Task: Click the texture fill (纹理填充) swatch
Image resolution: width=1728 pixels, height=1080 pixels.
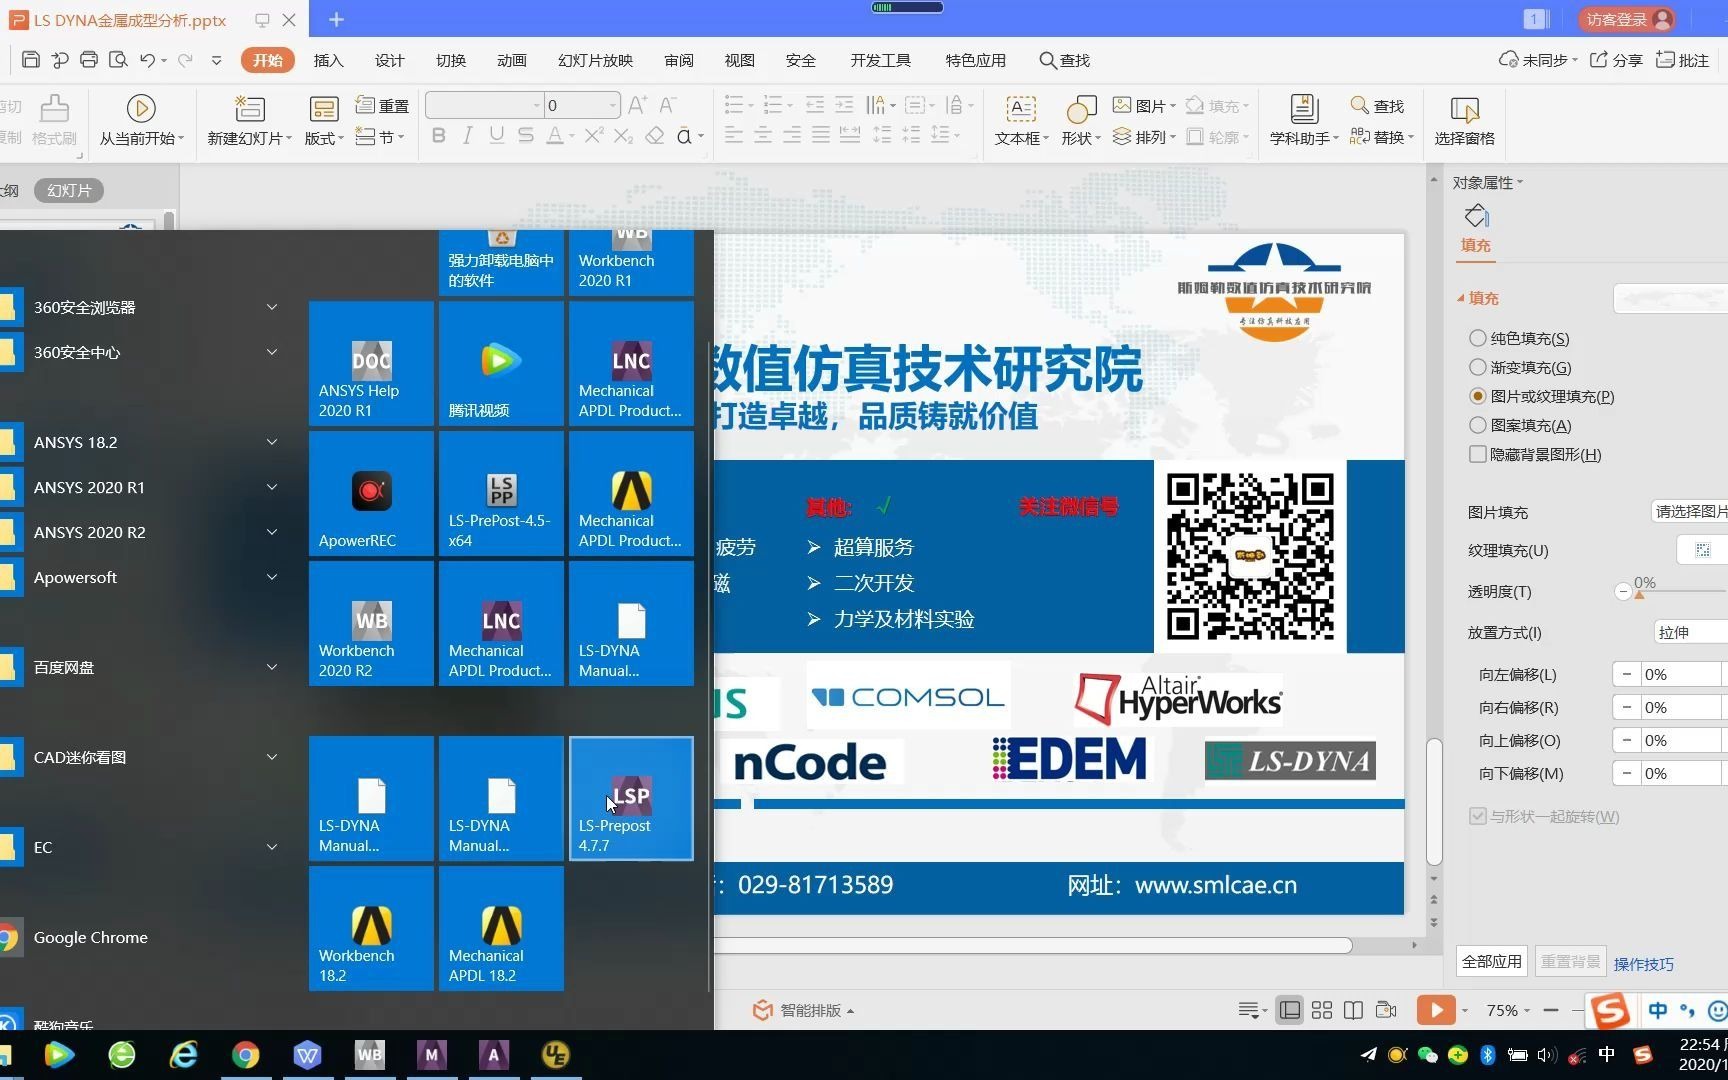Action: 1701,550
